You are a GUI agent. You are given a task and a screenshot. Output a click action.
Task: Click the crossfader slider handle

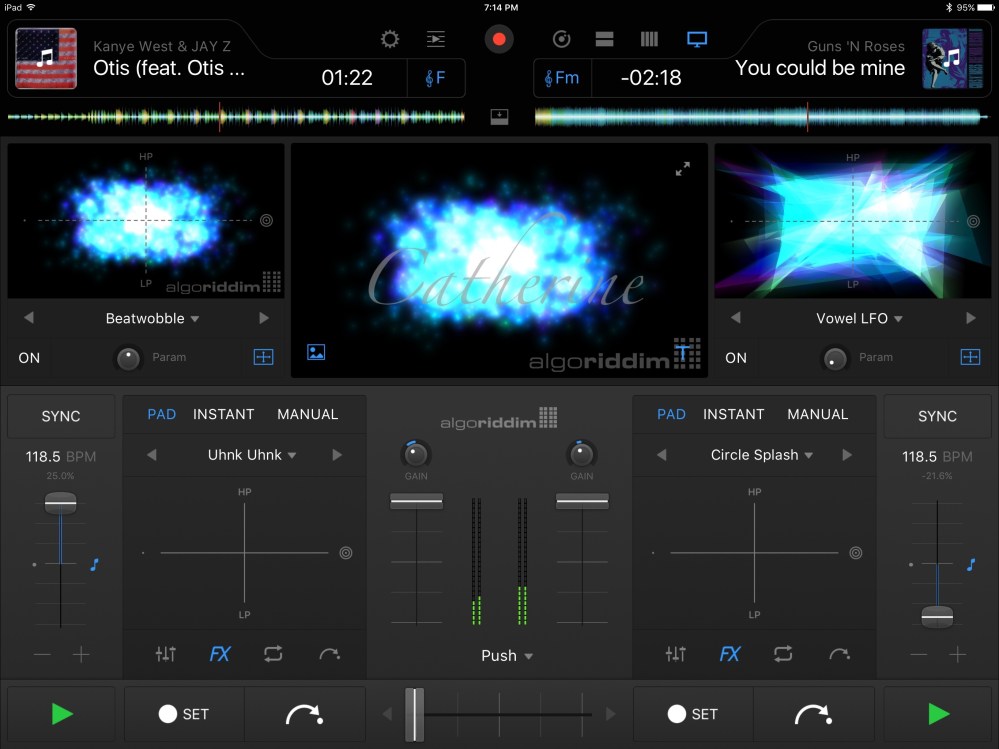point(414,714)
